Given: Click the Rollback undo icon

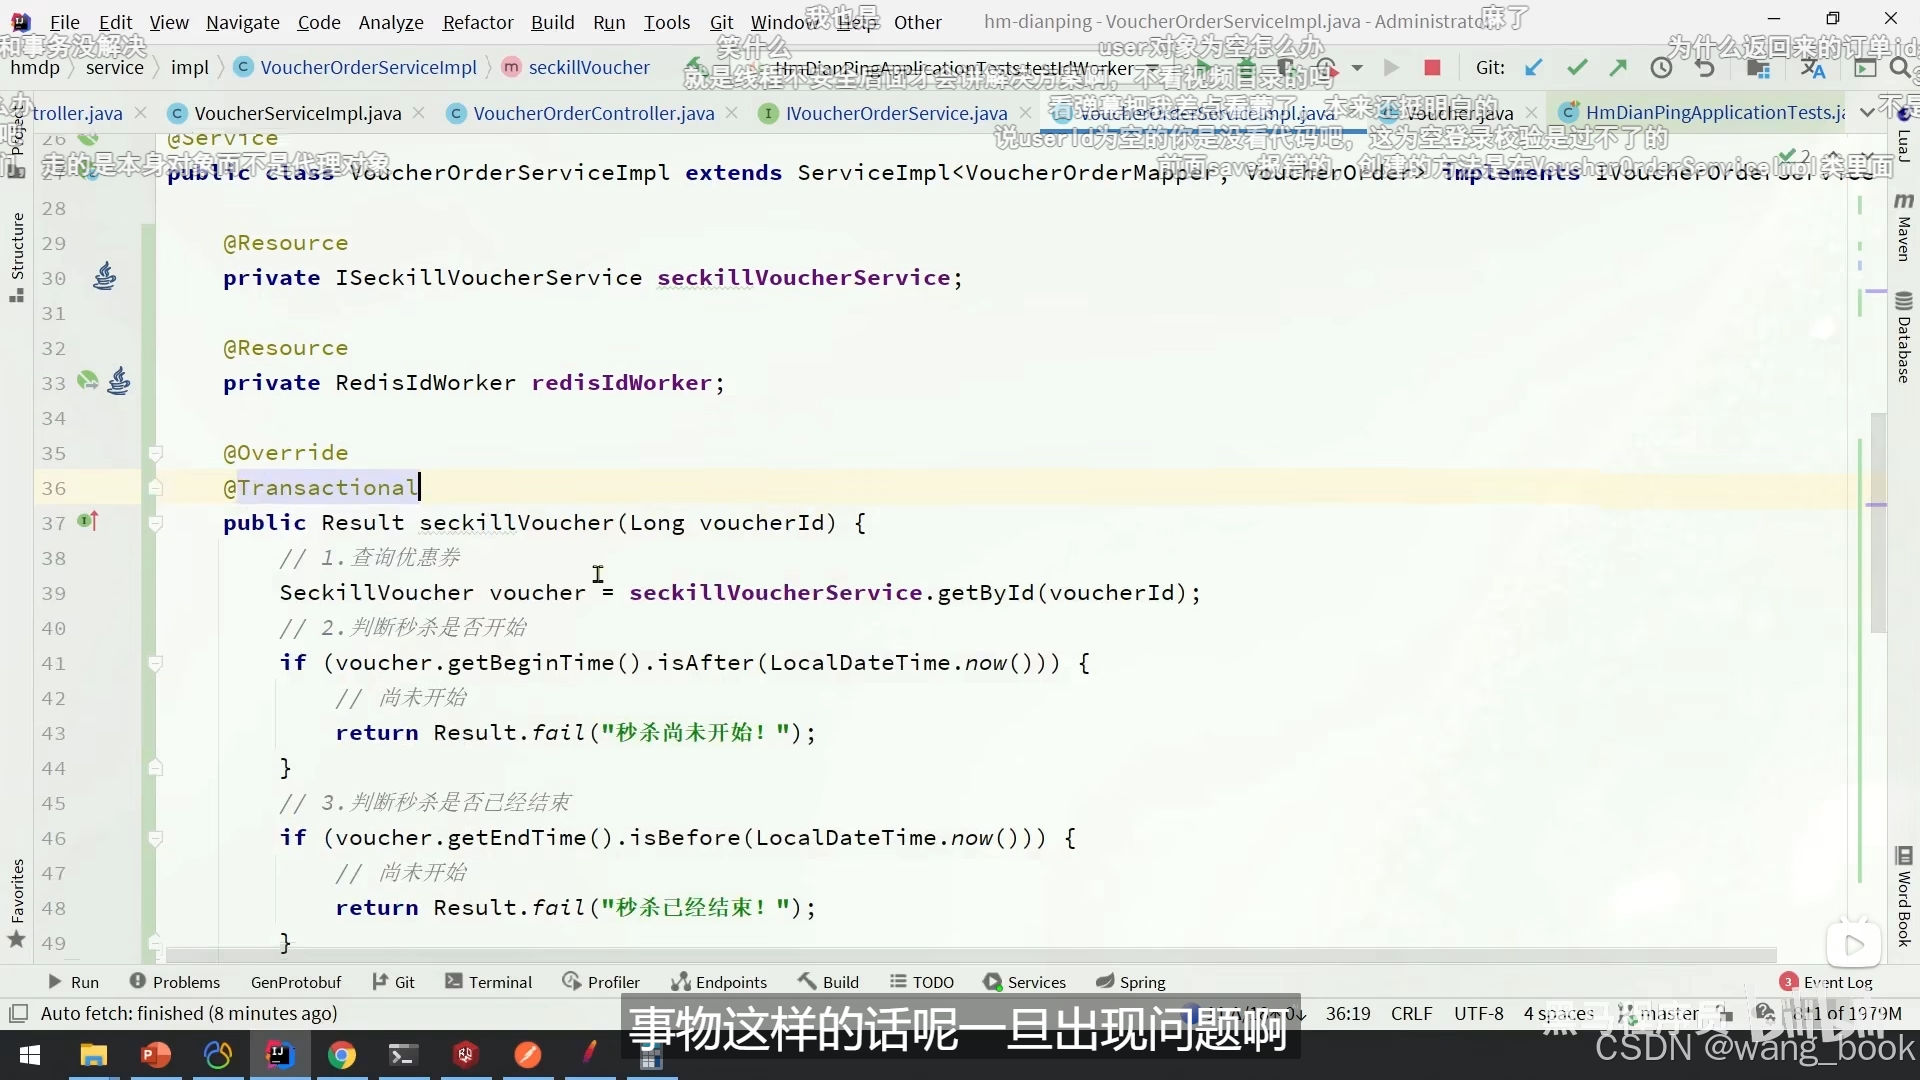Looking at the screenshot, I should (1705, 68).
